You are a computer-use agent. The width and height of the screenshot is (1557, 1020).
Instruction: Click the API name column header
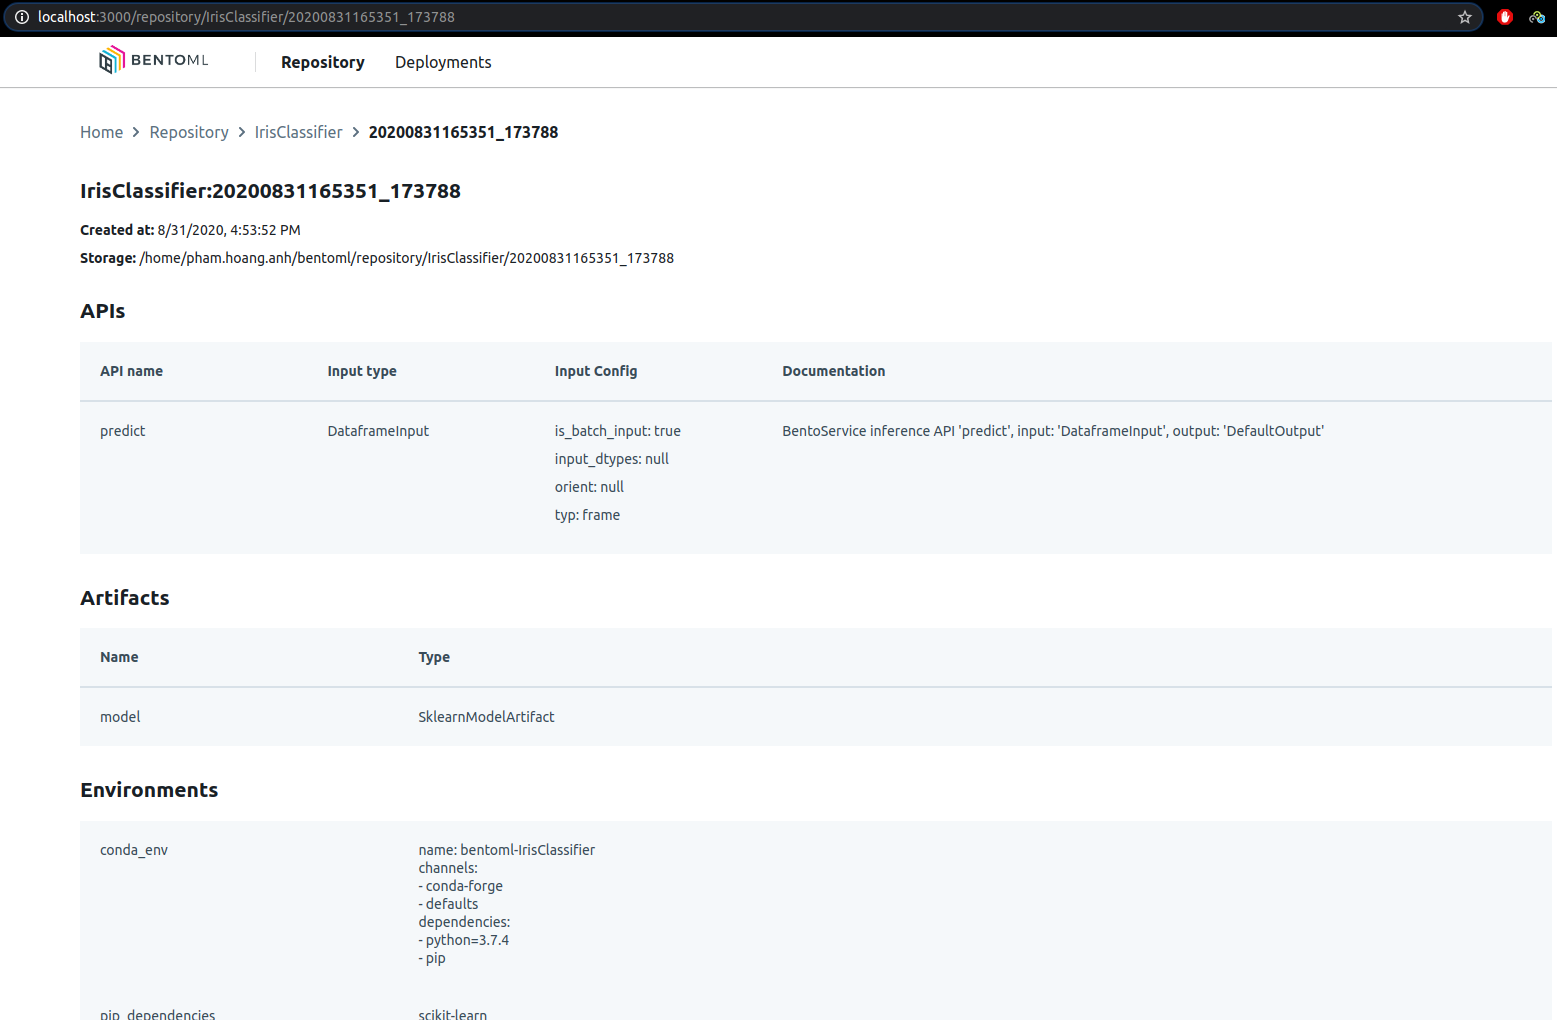pyautogui.click(x=131, y=371)
